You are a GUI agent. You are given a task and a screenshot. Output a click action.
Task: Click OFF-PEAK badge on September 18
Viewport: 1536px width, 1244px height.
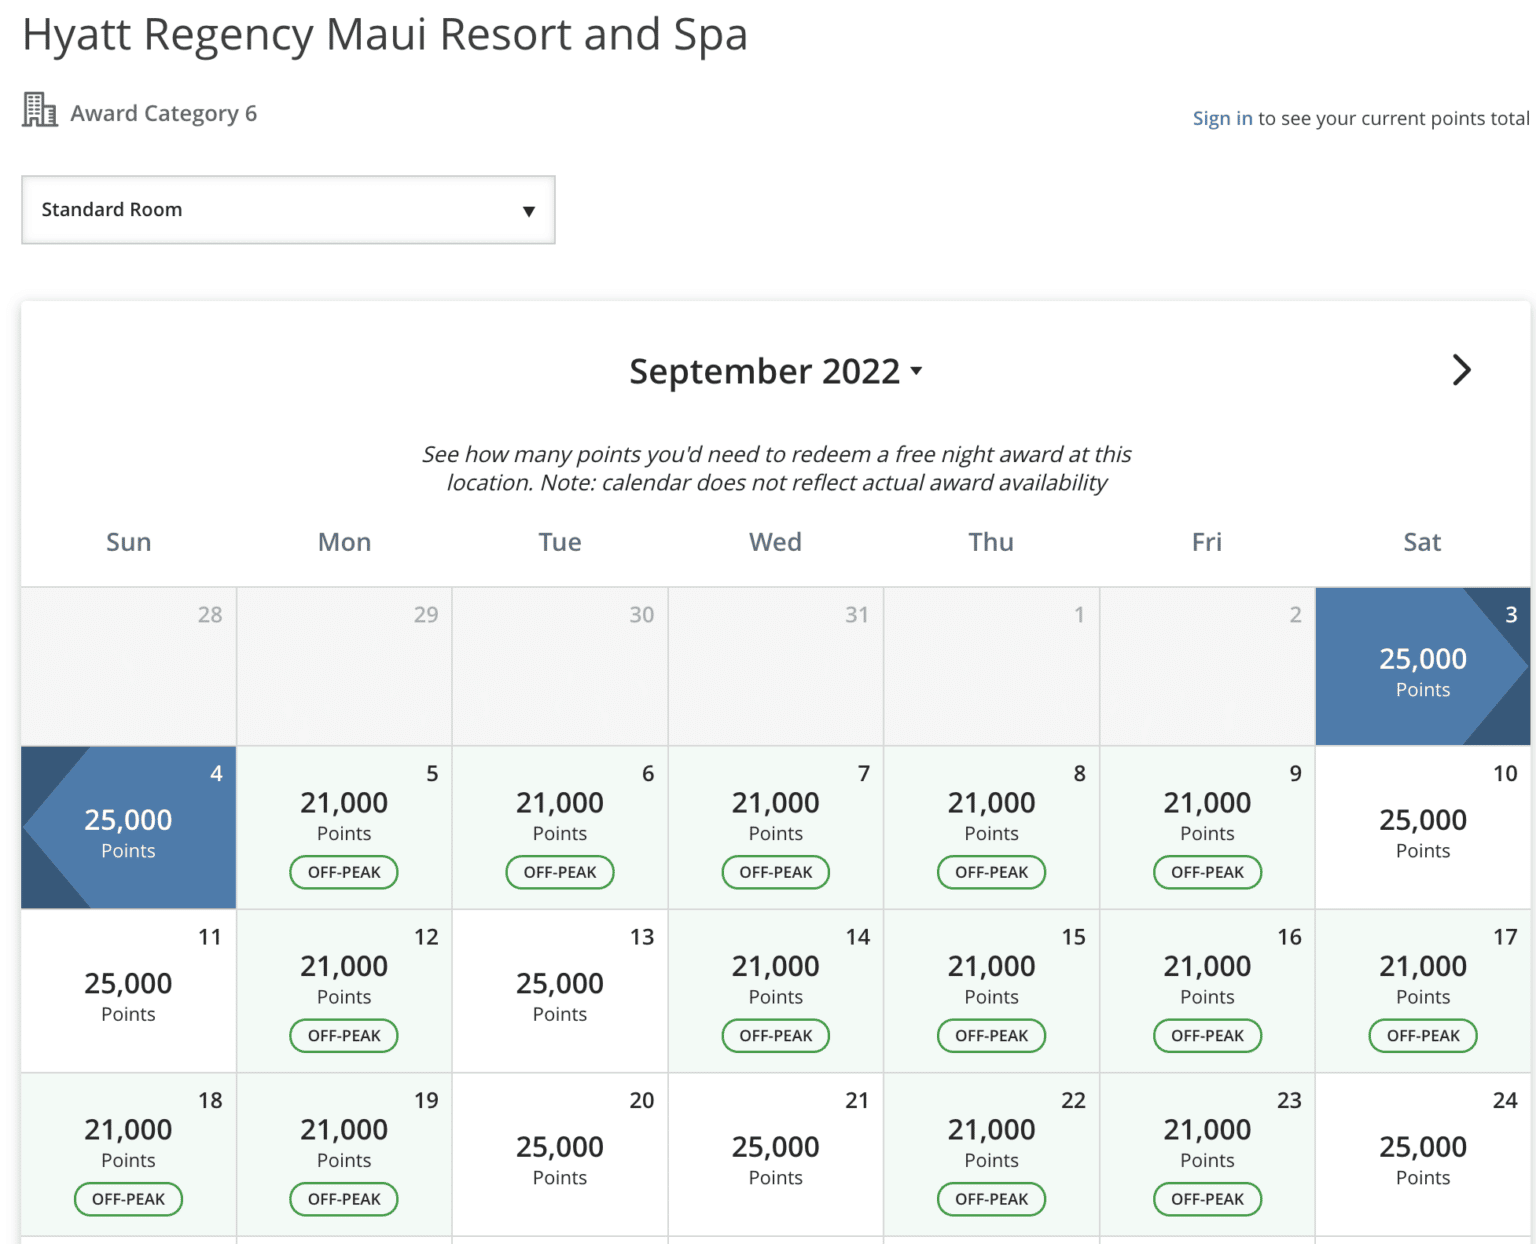[x=128, y=1199]
